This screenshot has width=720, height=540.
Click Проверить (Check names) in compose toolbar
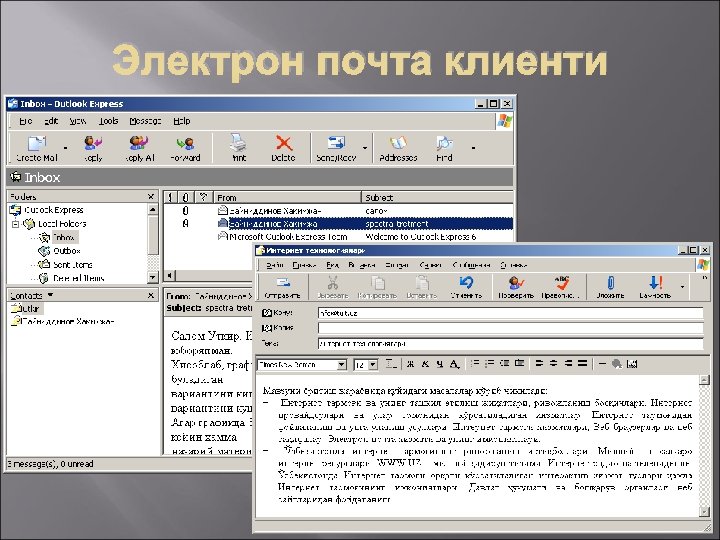tap(516, 287)
